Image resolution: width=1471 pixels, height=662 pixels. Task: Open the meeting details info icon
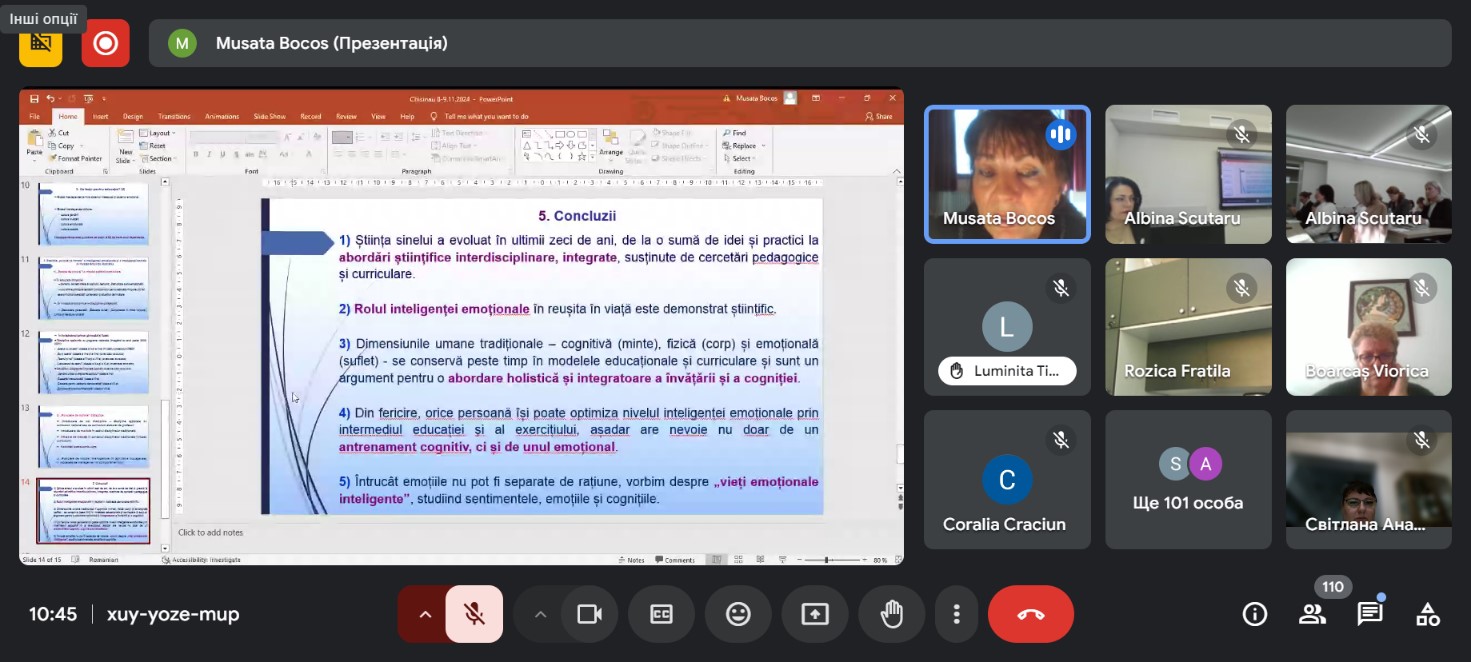click(1254, 614)
